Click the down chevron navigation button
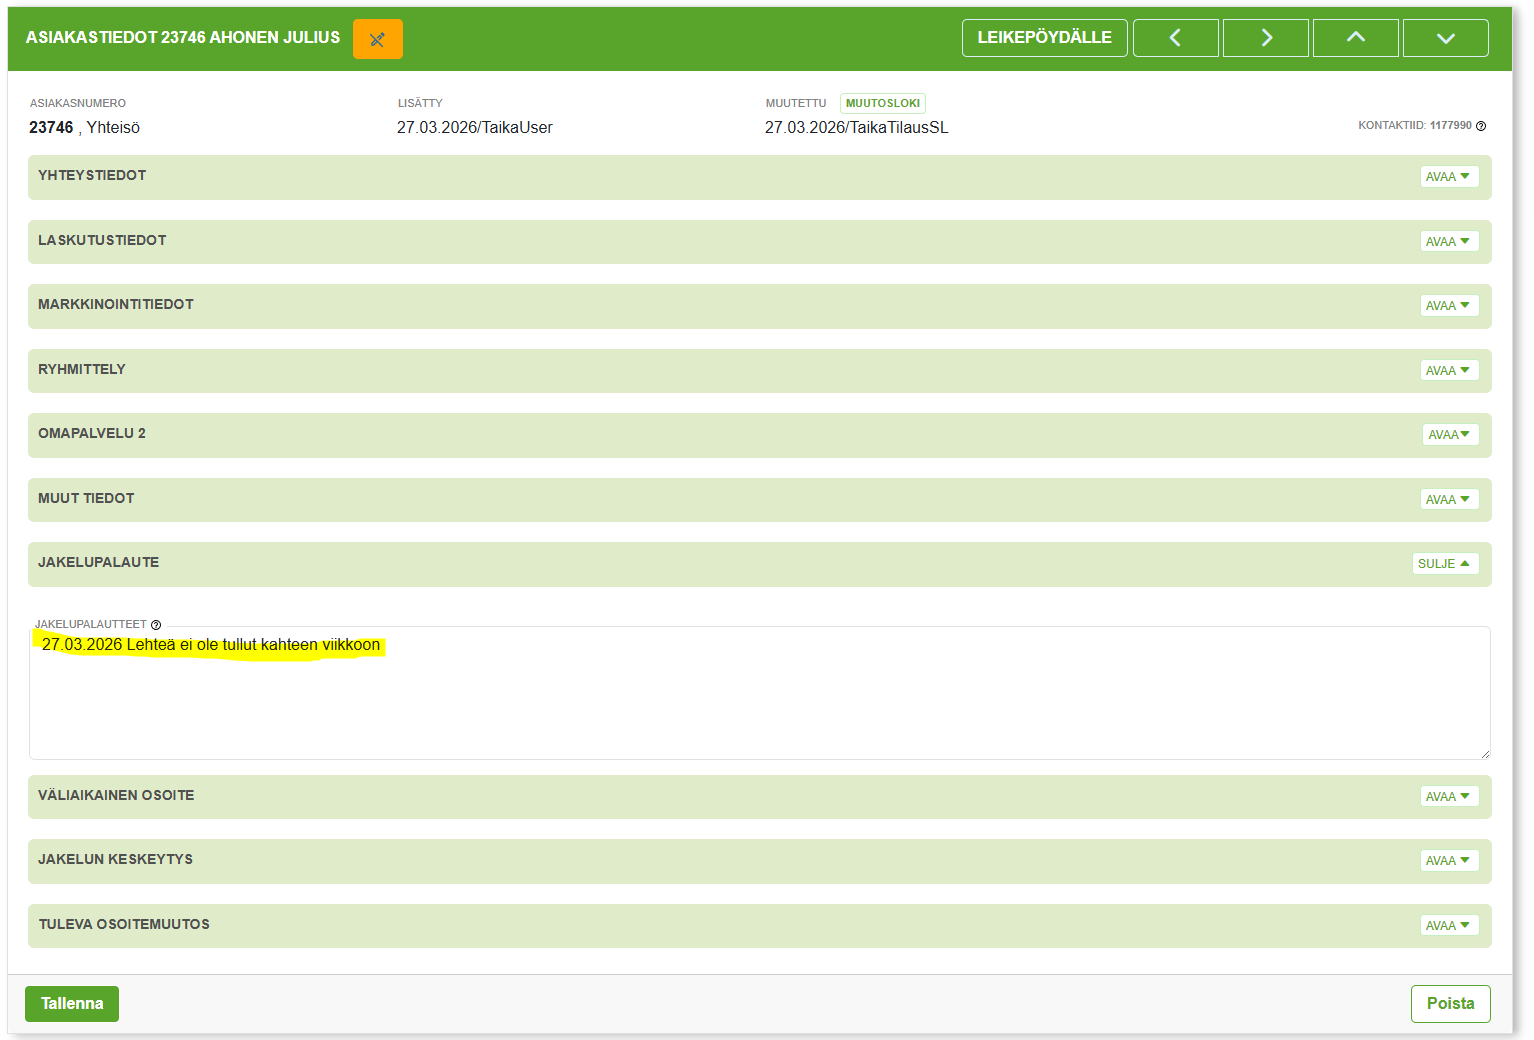The height and width of the screenshot is (1040, 1534). tap(1445, 38)
